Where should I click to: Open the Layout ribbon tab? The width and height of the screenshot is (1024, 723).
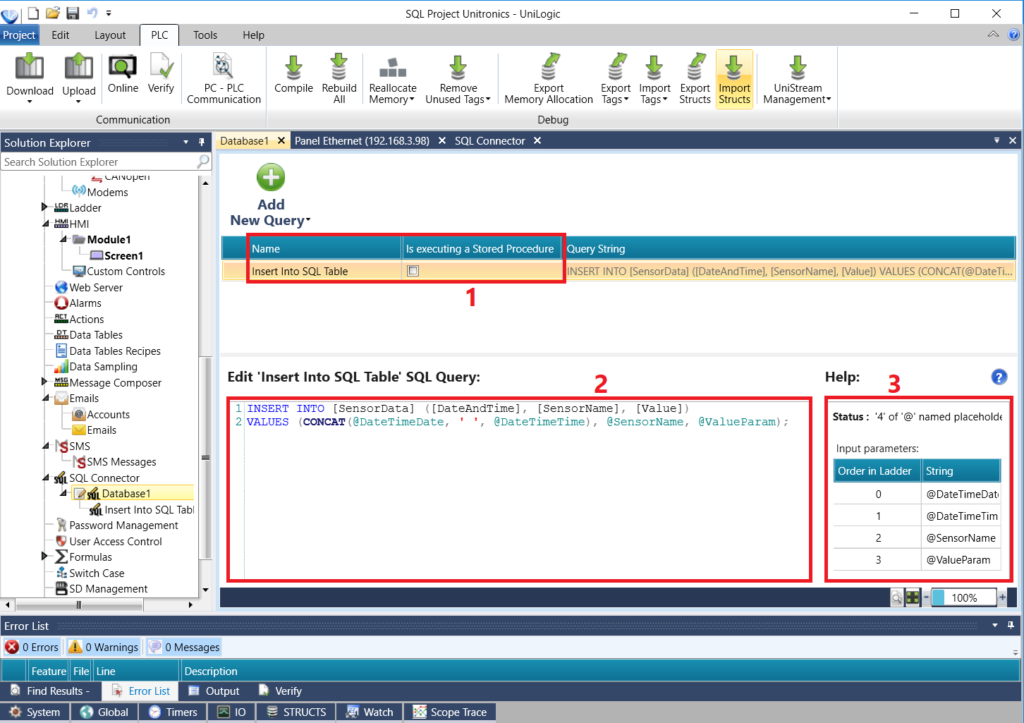110,35
